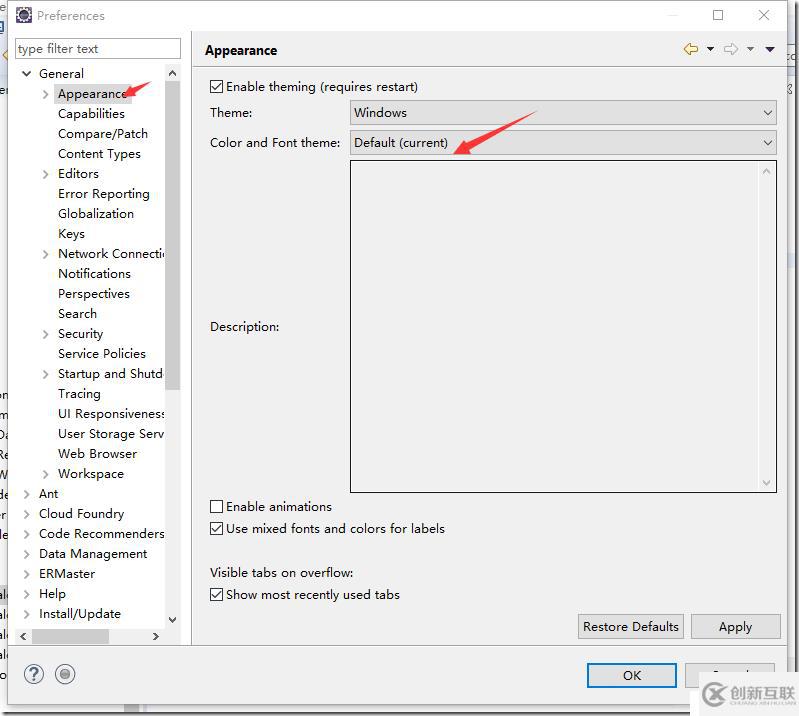Click tree scrollbar down arrow
799x716 pixels.
(172, 620)
